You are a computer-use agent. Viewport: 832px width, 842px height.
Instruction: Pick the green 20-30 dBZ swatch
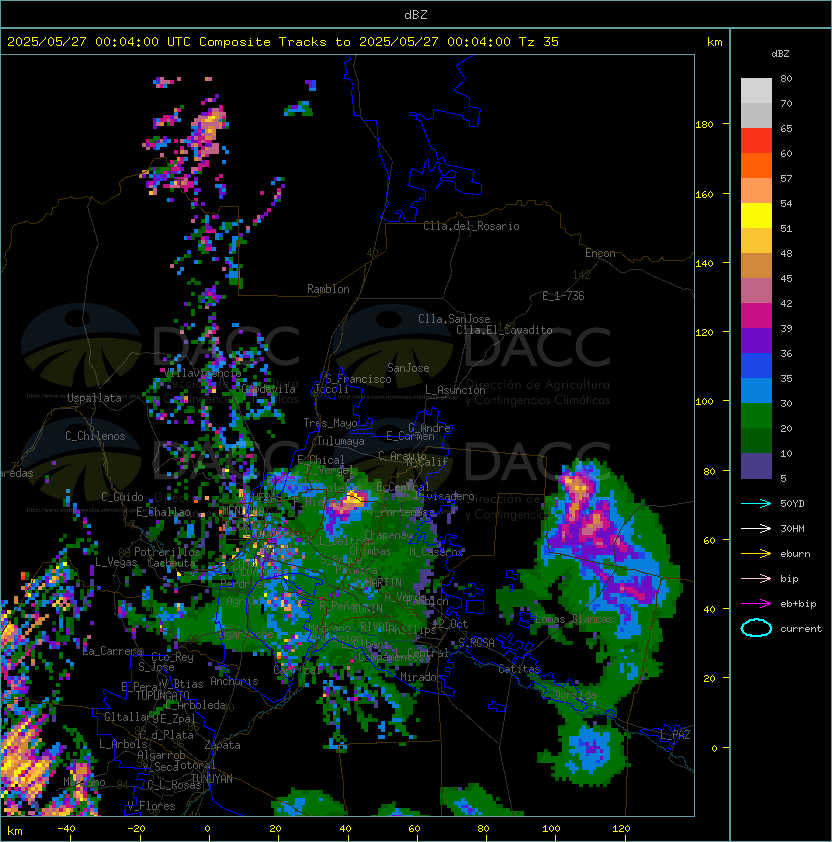(x=756, y=416)
